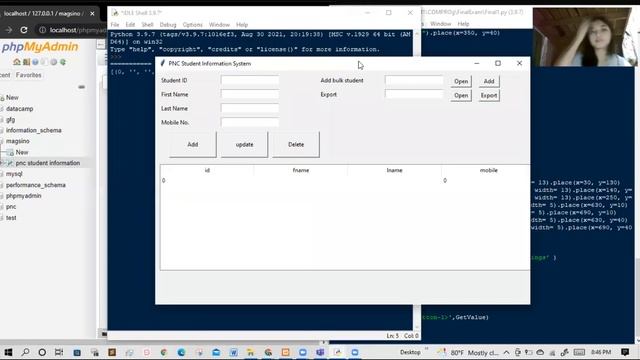Click the lname column header
The image size is (640, 360).
coord(394,170)
